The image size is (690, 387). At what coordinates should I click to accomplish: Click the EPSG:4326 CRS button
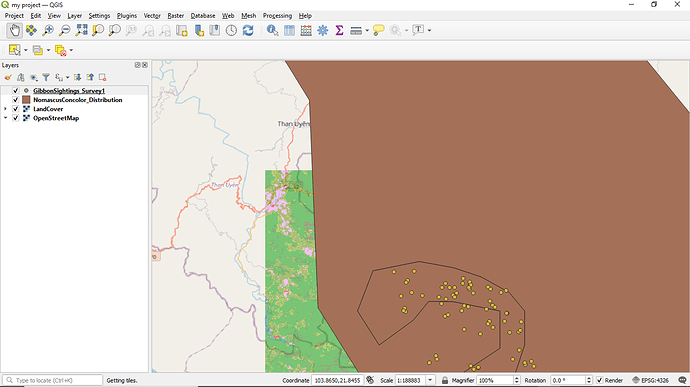coord(650,380)
